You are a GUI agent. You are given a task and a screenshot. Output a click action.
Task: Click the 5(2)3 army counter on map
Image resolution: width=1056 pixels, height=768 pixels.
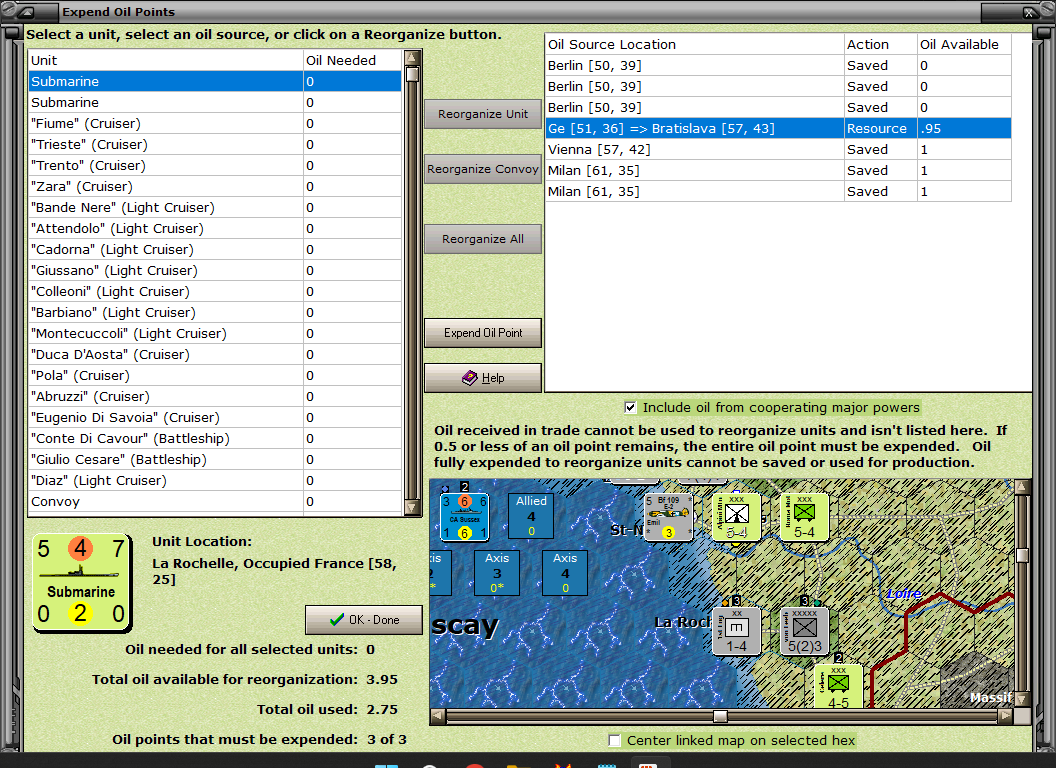(805, 631)
